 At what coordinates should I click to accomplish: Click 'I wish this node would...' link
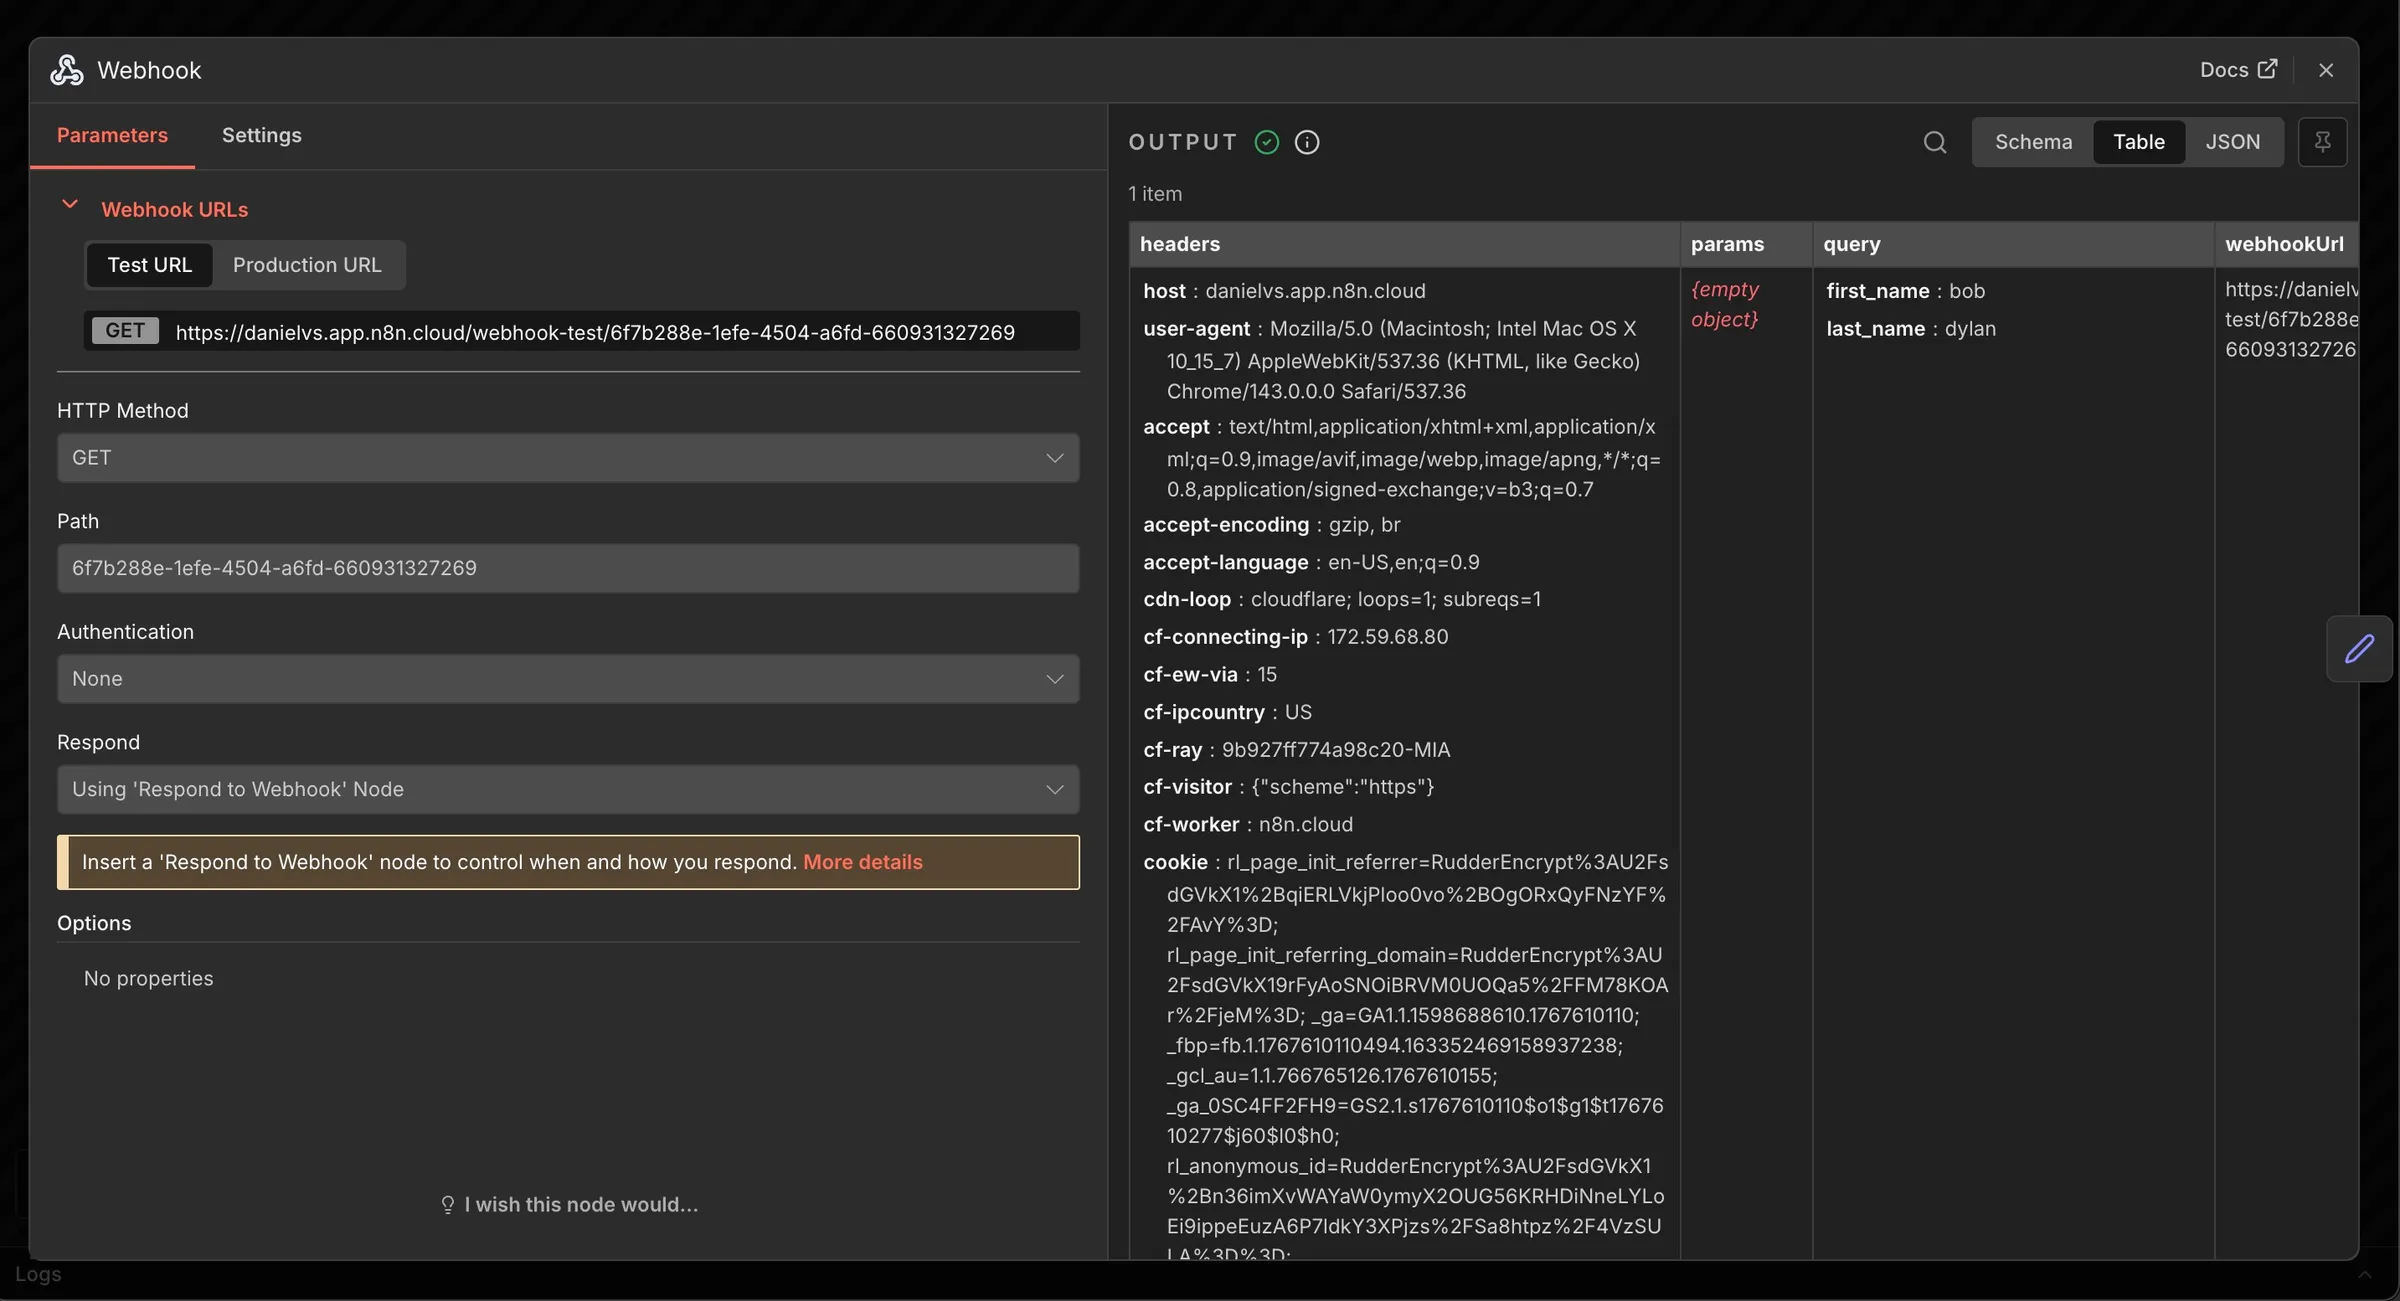click(581, 1205)
